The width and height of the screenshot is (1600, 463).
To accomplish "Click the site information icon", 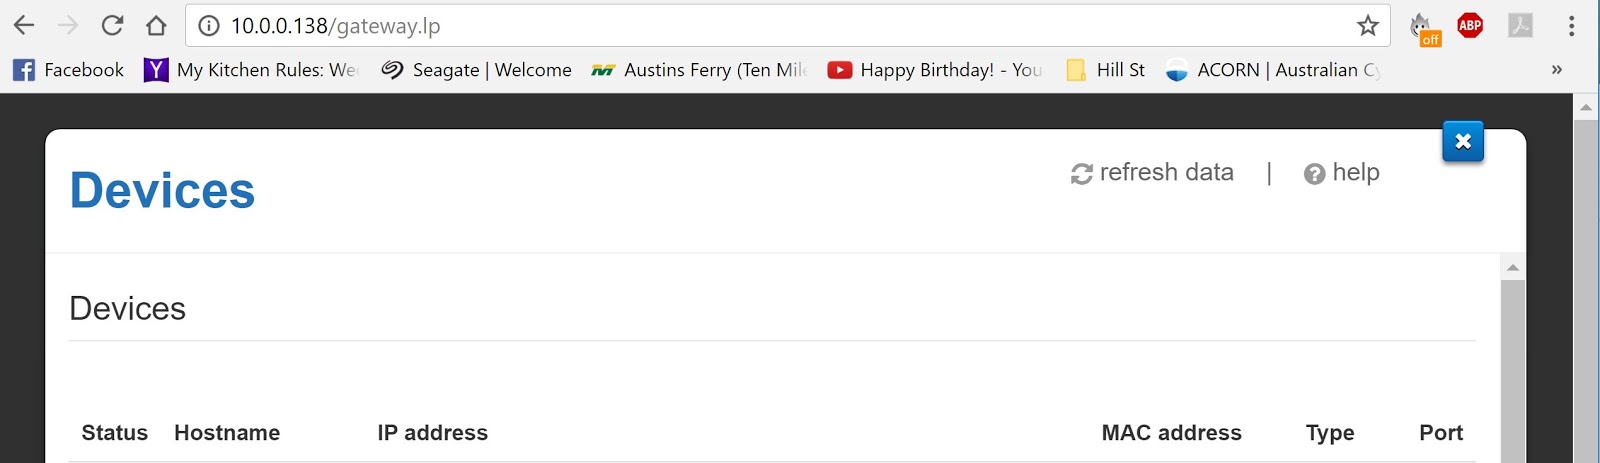I will (x=209, y=26).
